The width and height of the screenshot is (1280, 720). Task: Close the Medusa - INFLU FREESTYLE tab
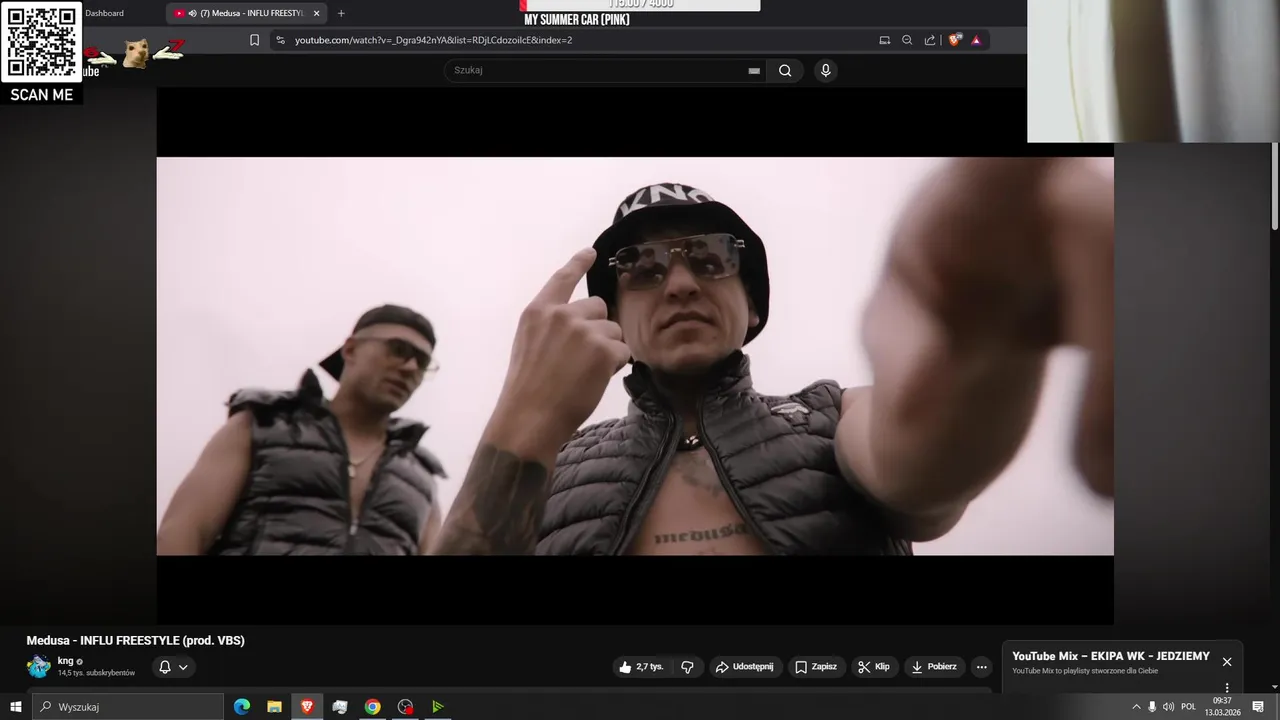pos(316,13)
